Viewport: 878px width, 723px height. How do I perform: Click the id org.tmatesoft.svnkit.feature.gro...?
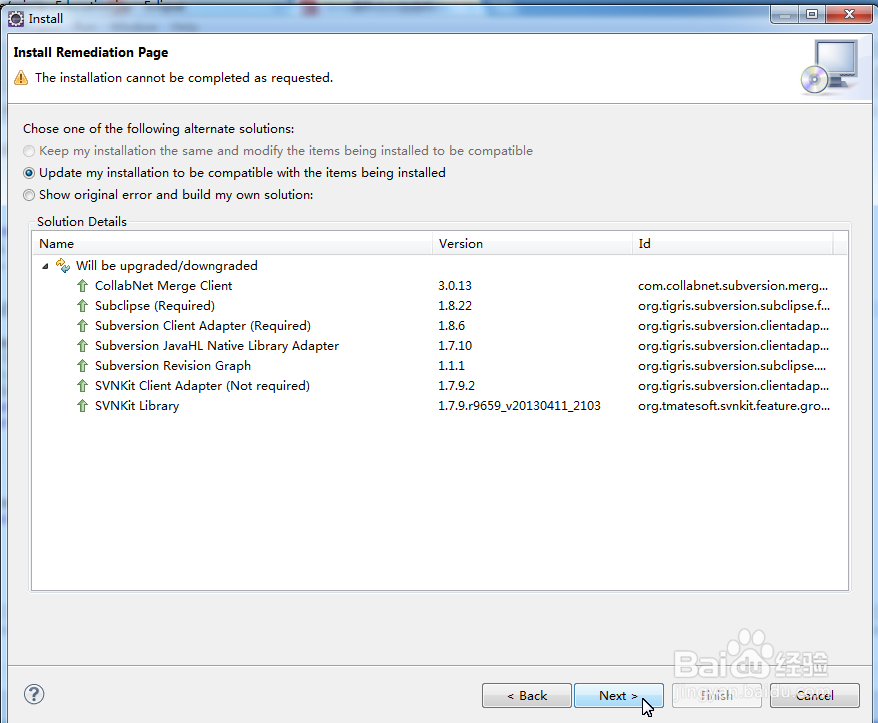click(734, 405)
